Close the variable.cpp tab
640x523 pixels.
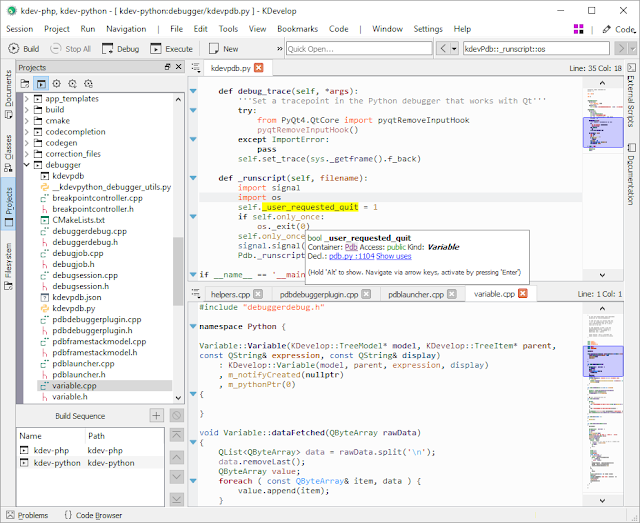pyautogui.click(x=523, y=293)
